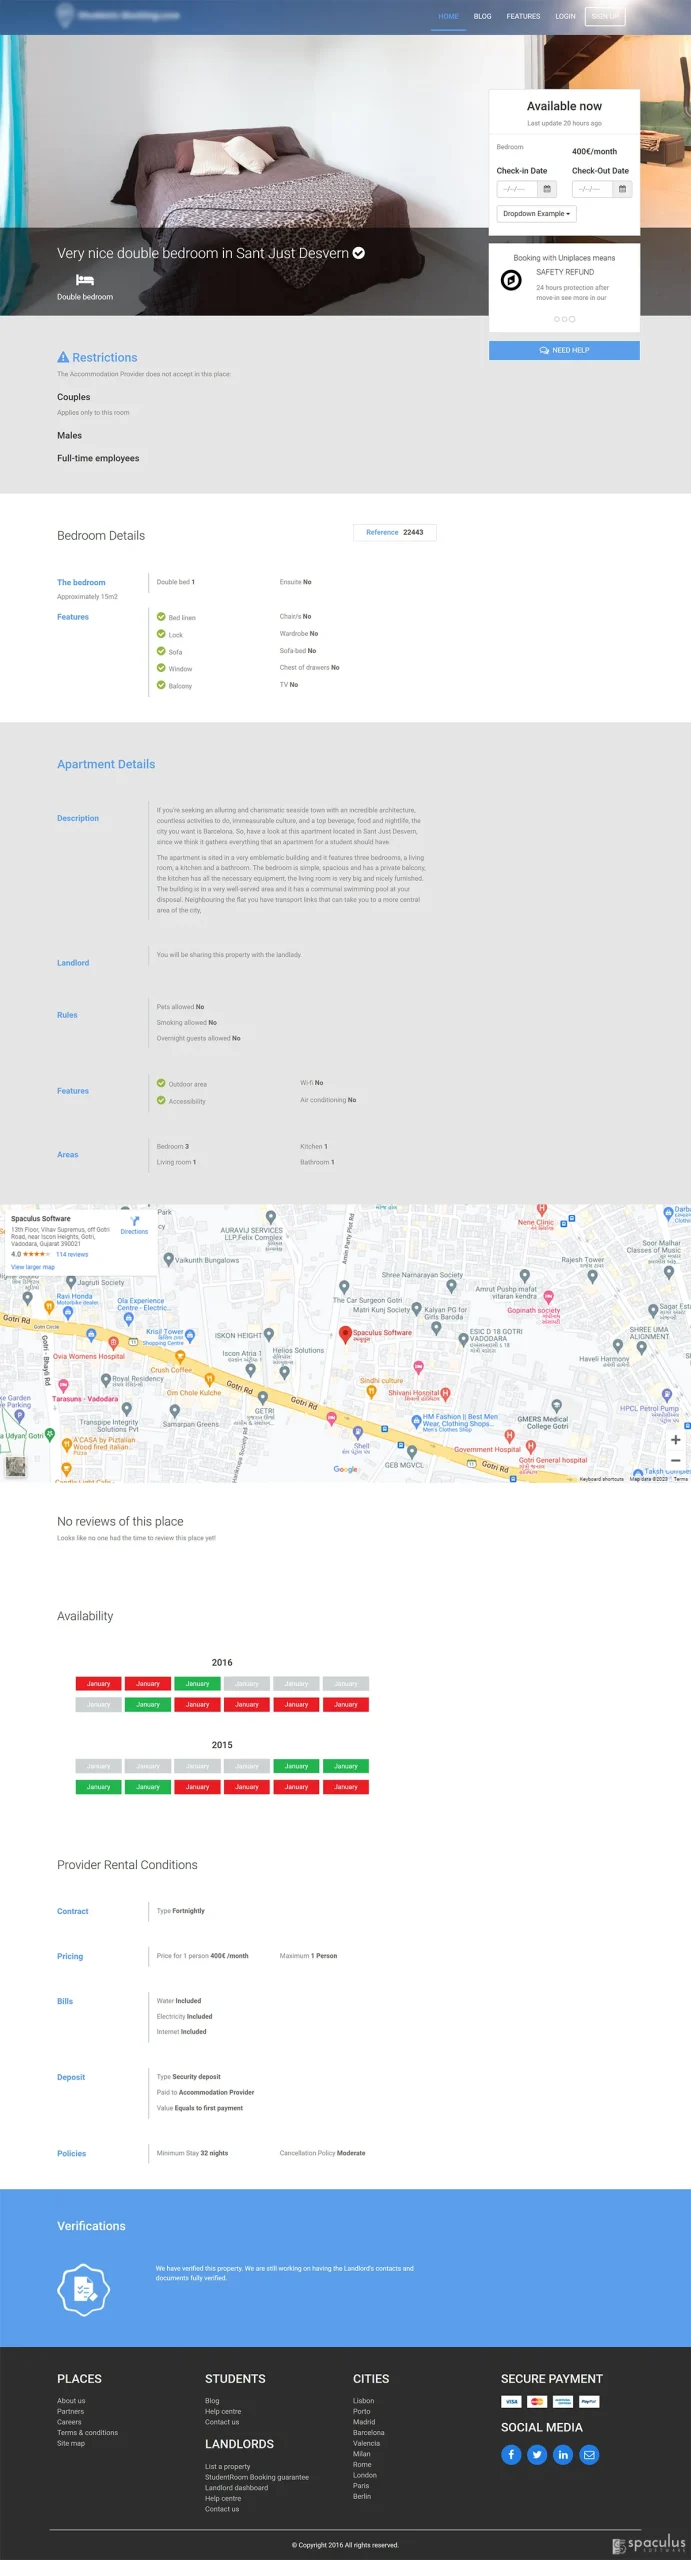Open the LOGIN nav item
Viewport: 691px width, 2560px height.
pyautogui.click(x=565, y=16)
